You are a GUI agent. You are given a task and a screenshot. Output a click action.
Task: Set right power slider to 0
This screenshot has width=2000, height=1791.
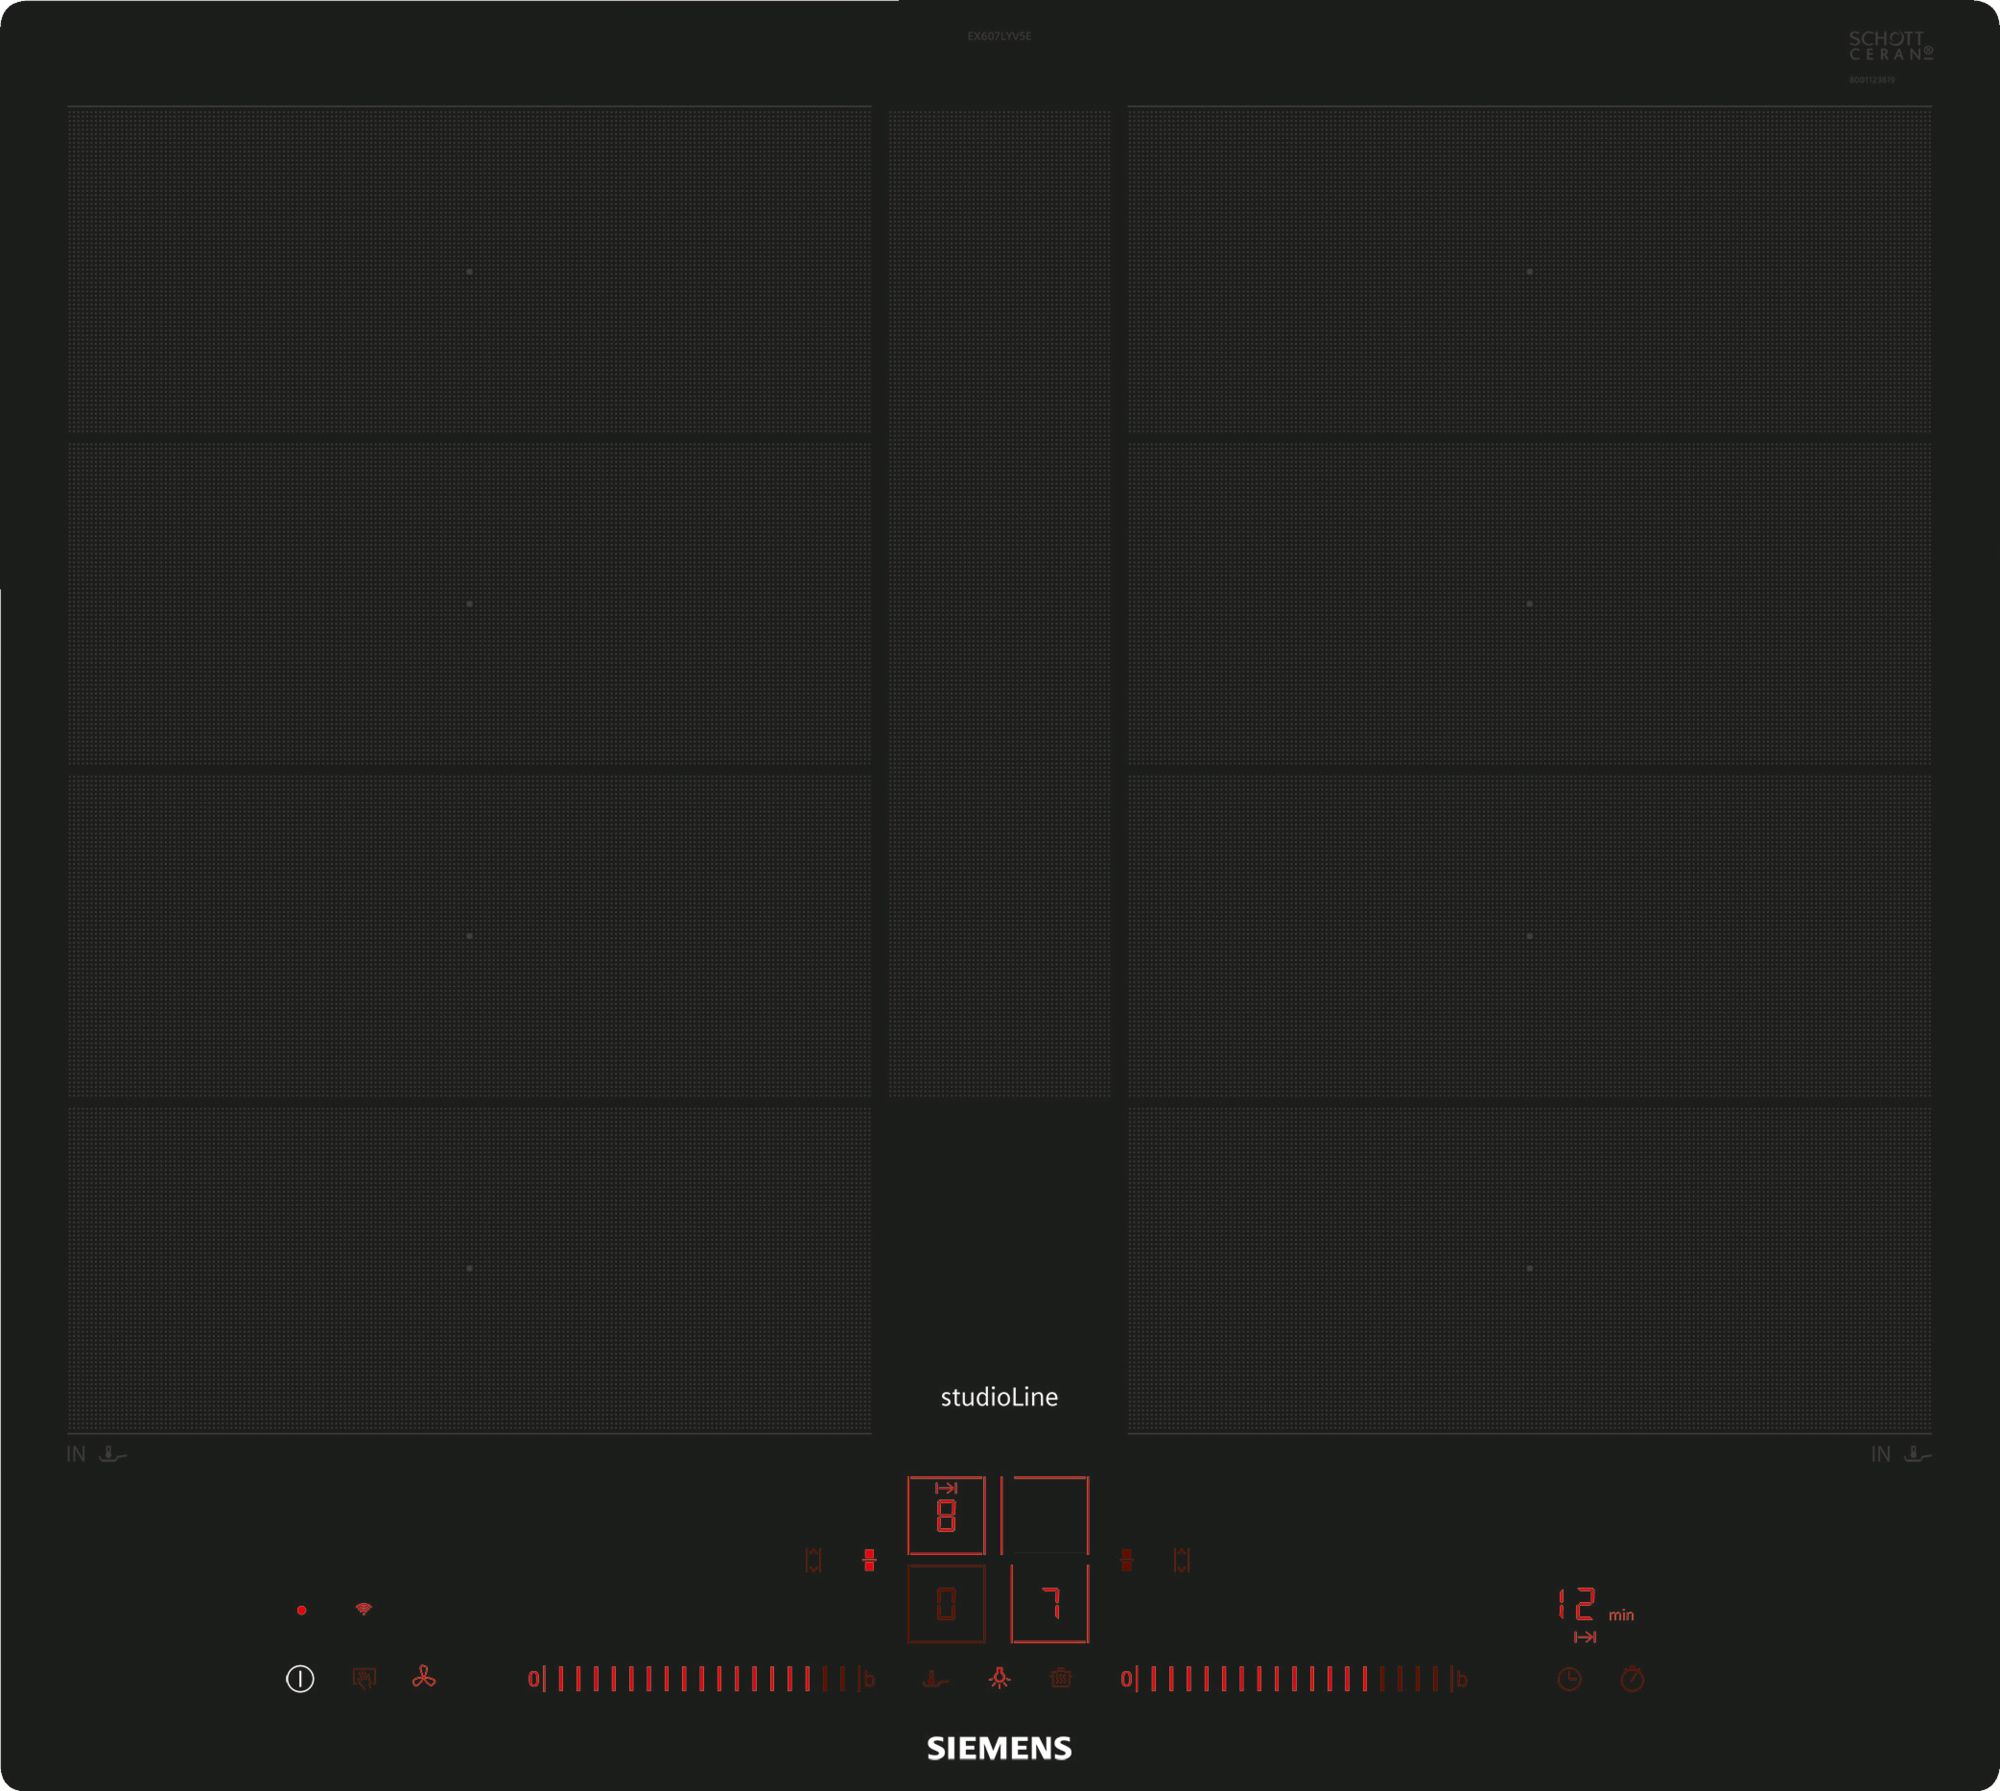click(1125, 1679)
